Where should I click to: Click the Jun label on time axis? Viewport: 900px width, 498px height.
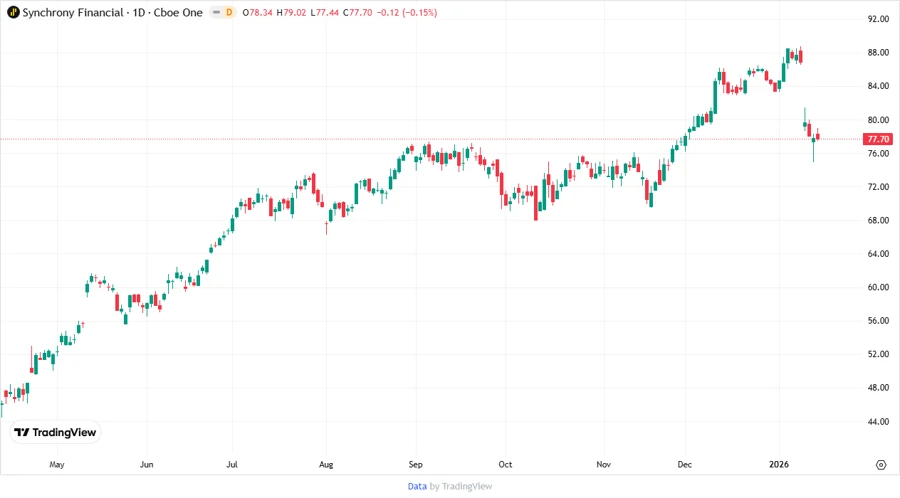tap(146, 464)
